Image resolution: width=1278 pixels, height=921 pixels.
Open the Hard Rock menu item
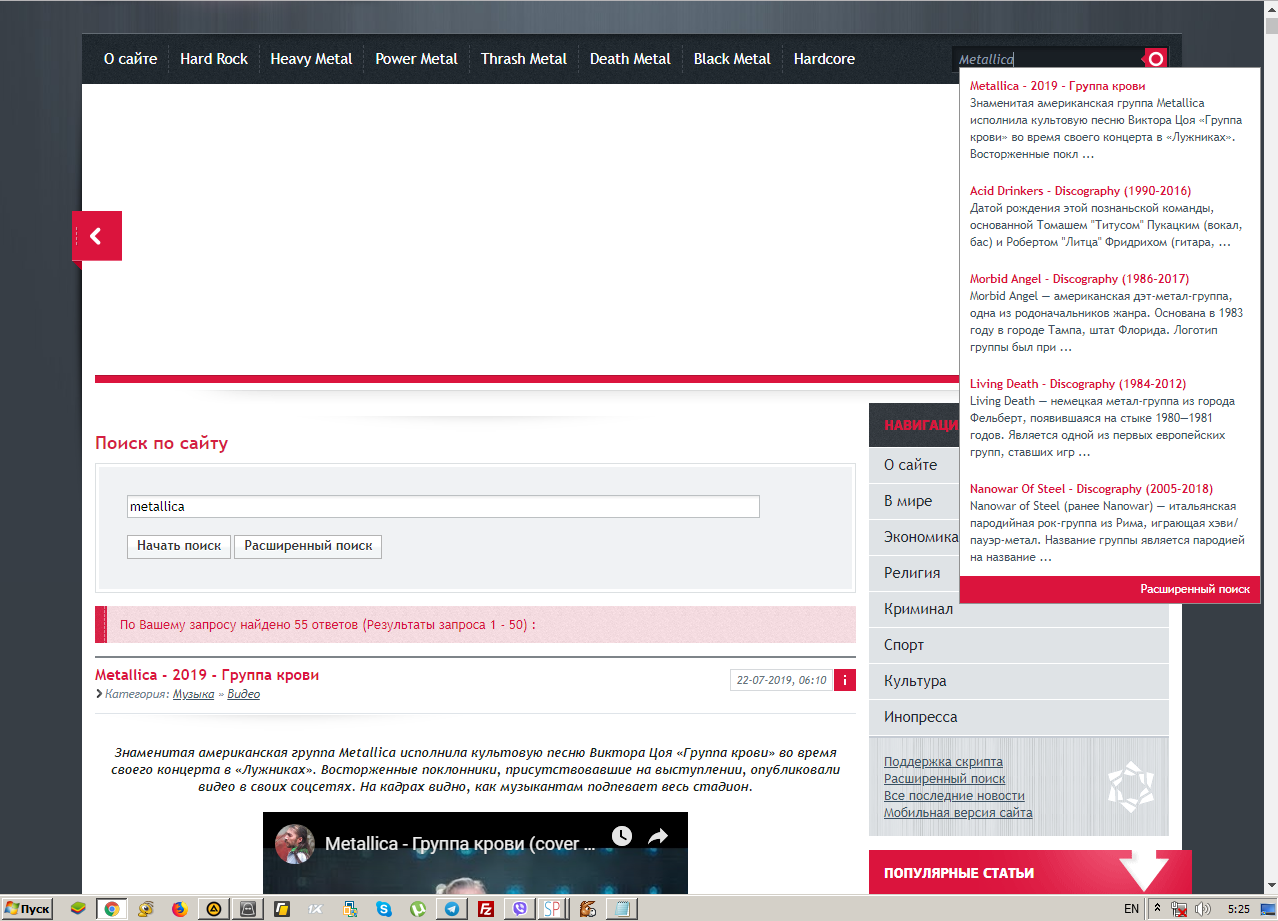(x=214, y=59)
